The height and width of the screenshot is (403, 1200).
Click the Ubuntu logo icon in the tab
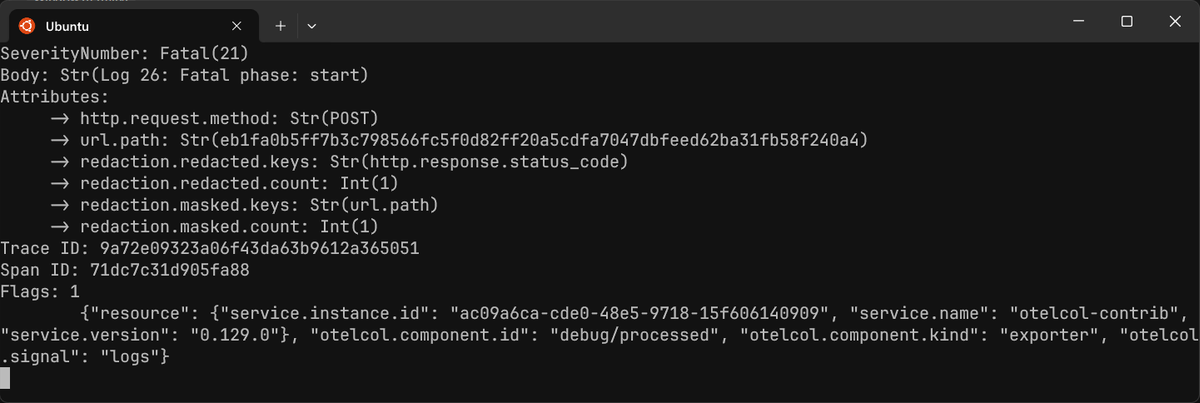click(x=26, y=26)
